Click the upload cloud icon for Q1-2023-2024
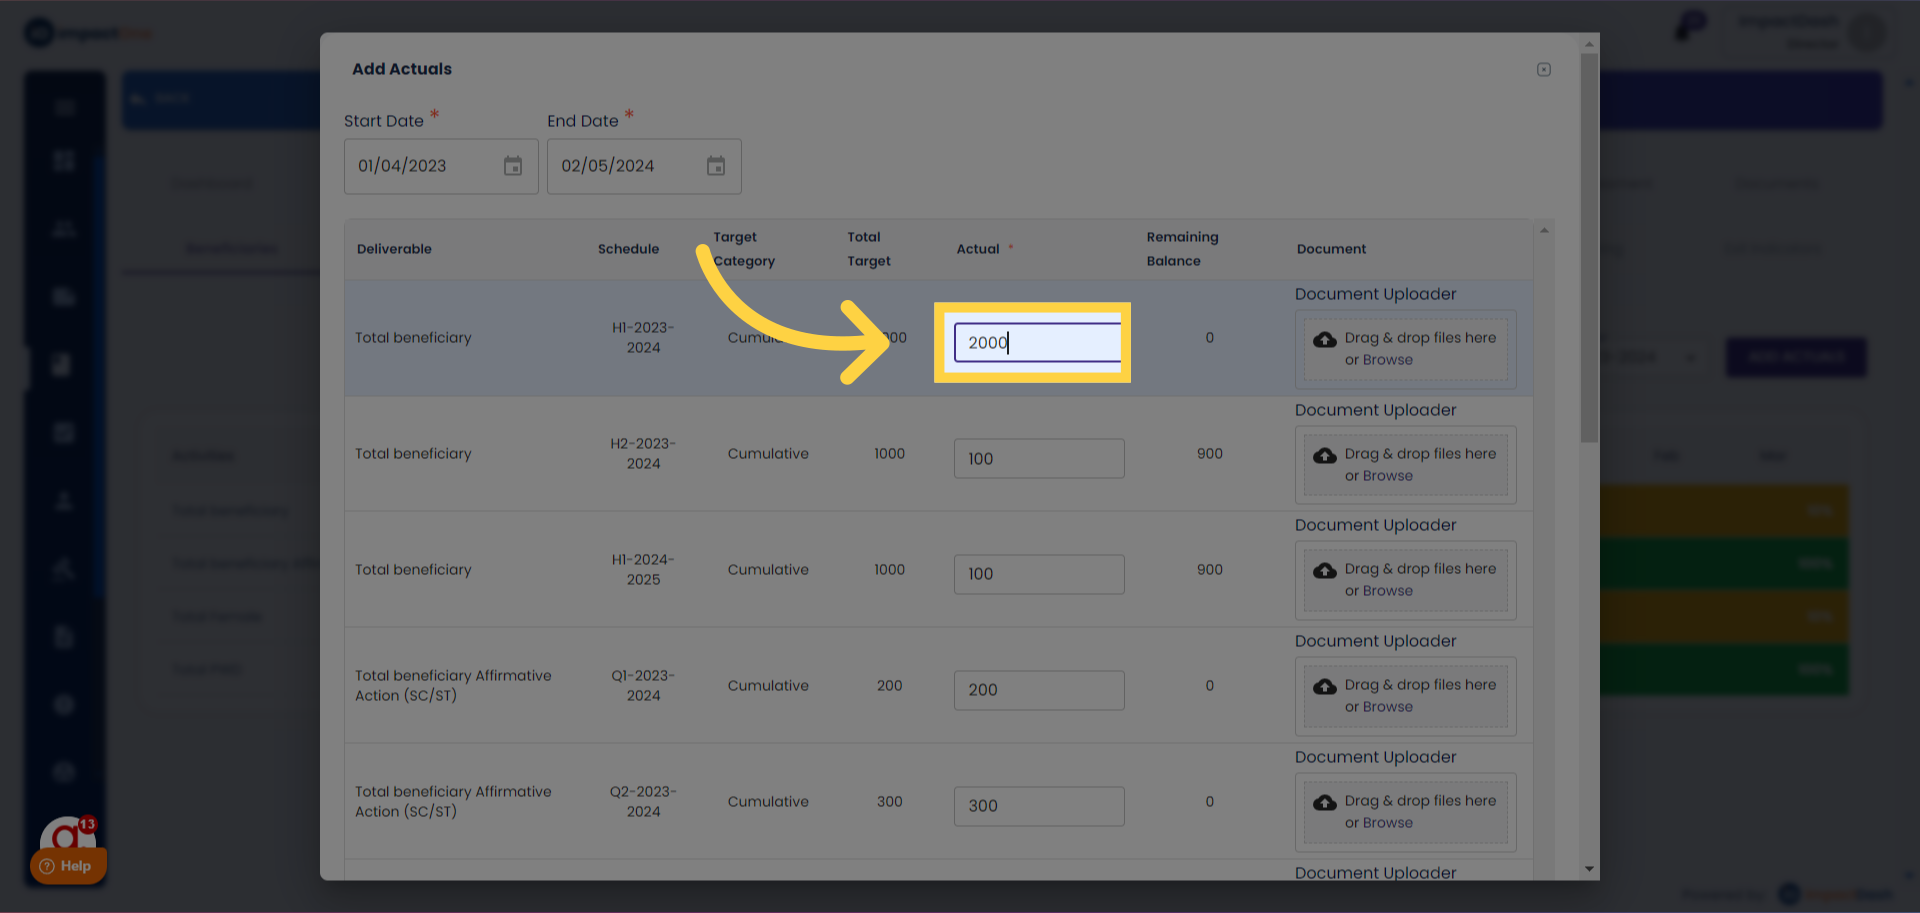Screen dimensions: 1920x913 point(1324,687)
